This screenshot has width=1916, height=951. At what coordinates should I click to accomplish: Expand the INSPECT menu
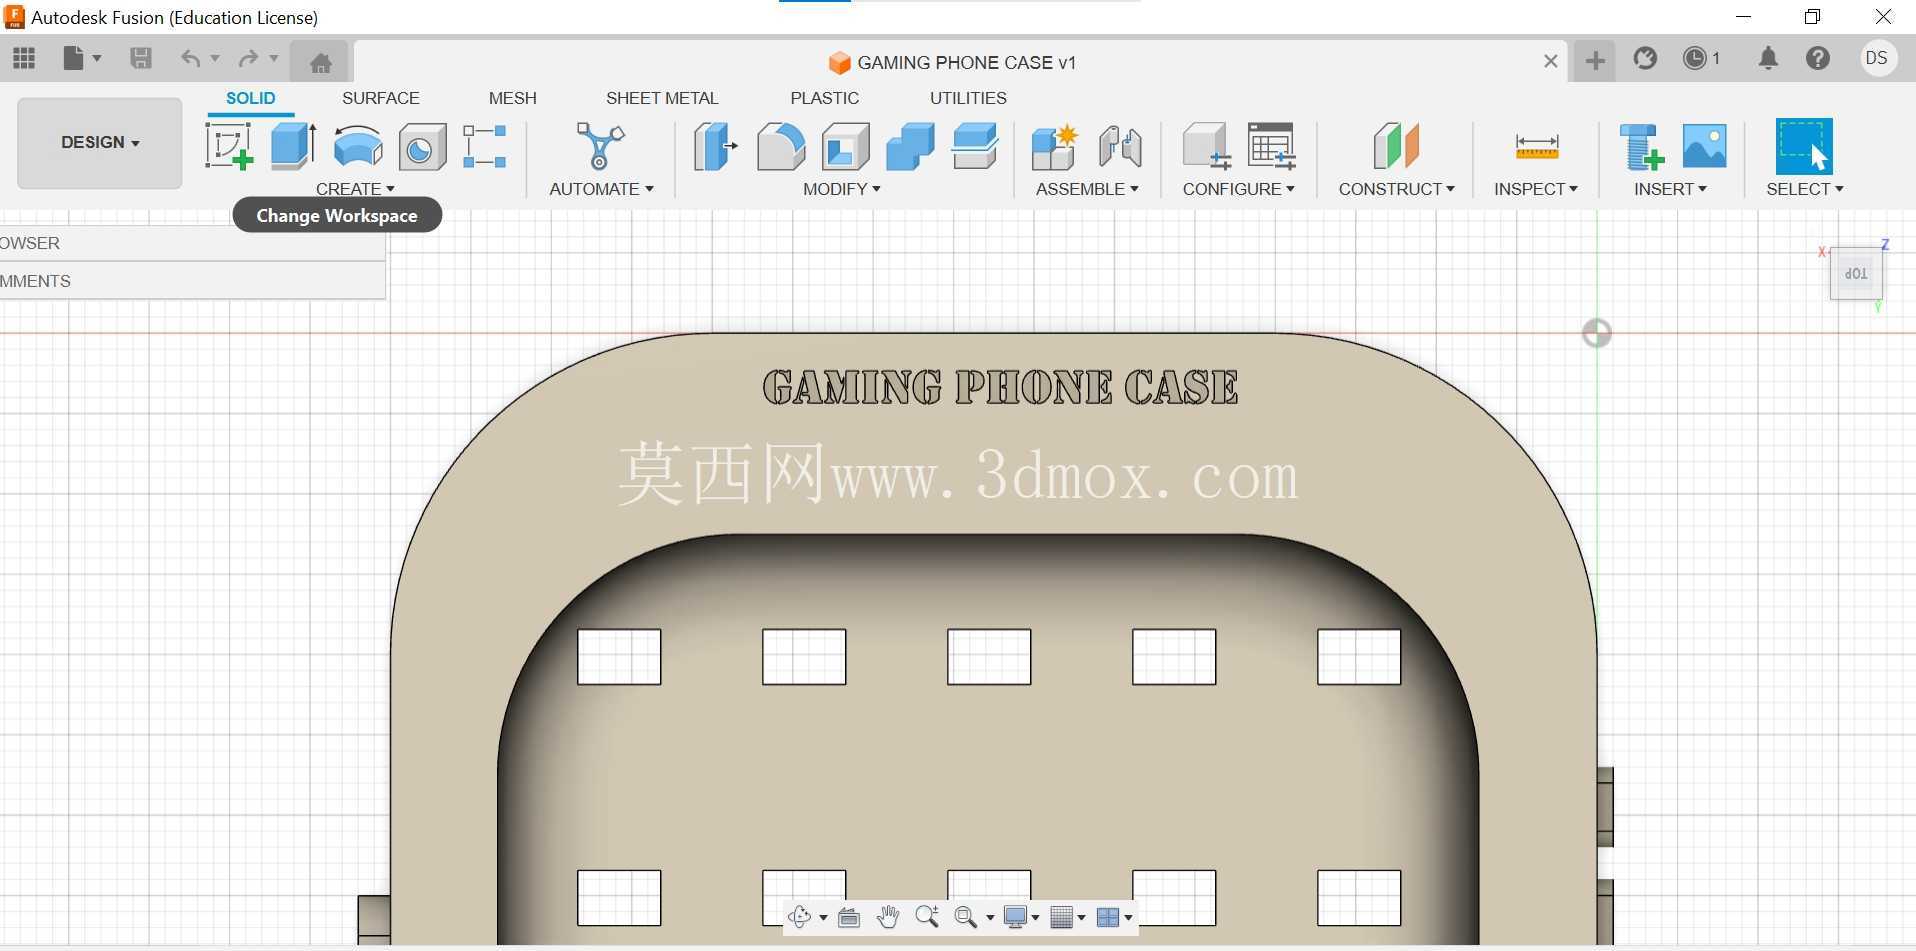tap(1535, 189)
